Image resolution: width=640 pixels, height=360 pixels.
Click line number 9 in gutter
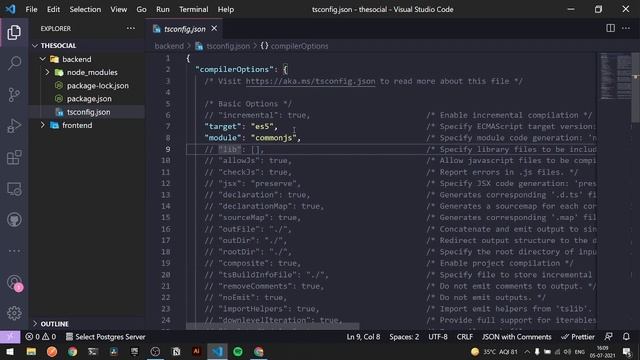click(168, 149)
